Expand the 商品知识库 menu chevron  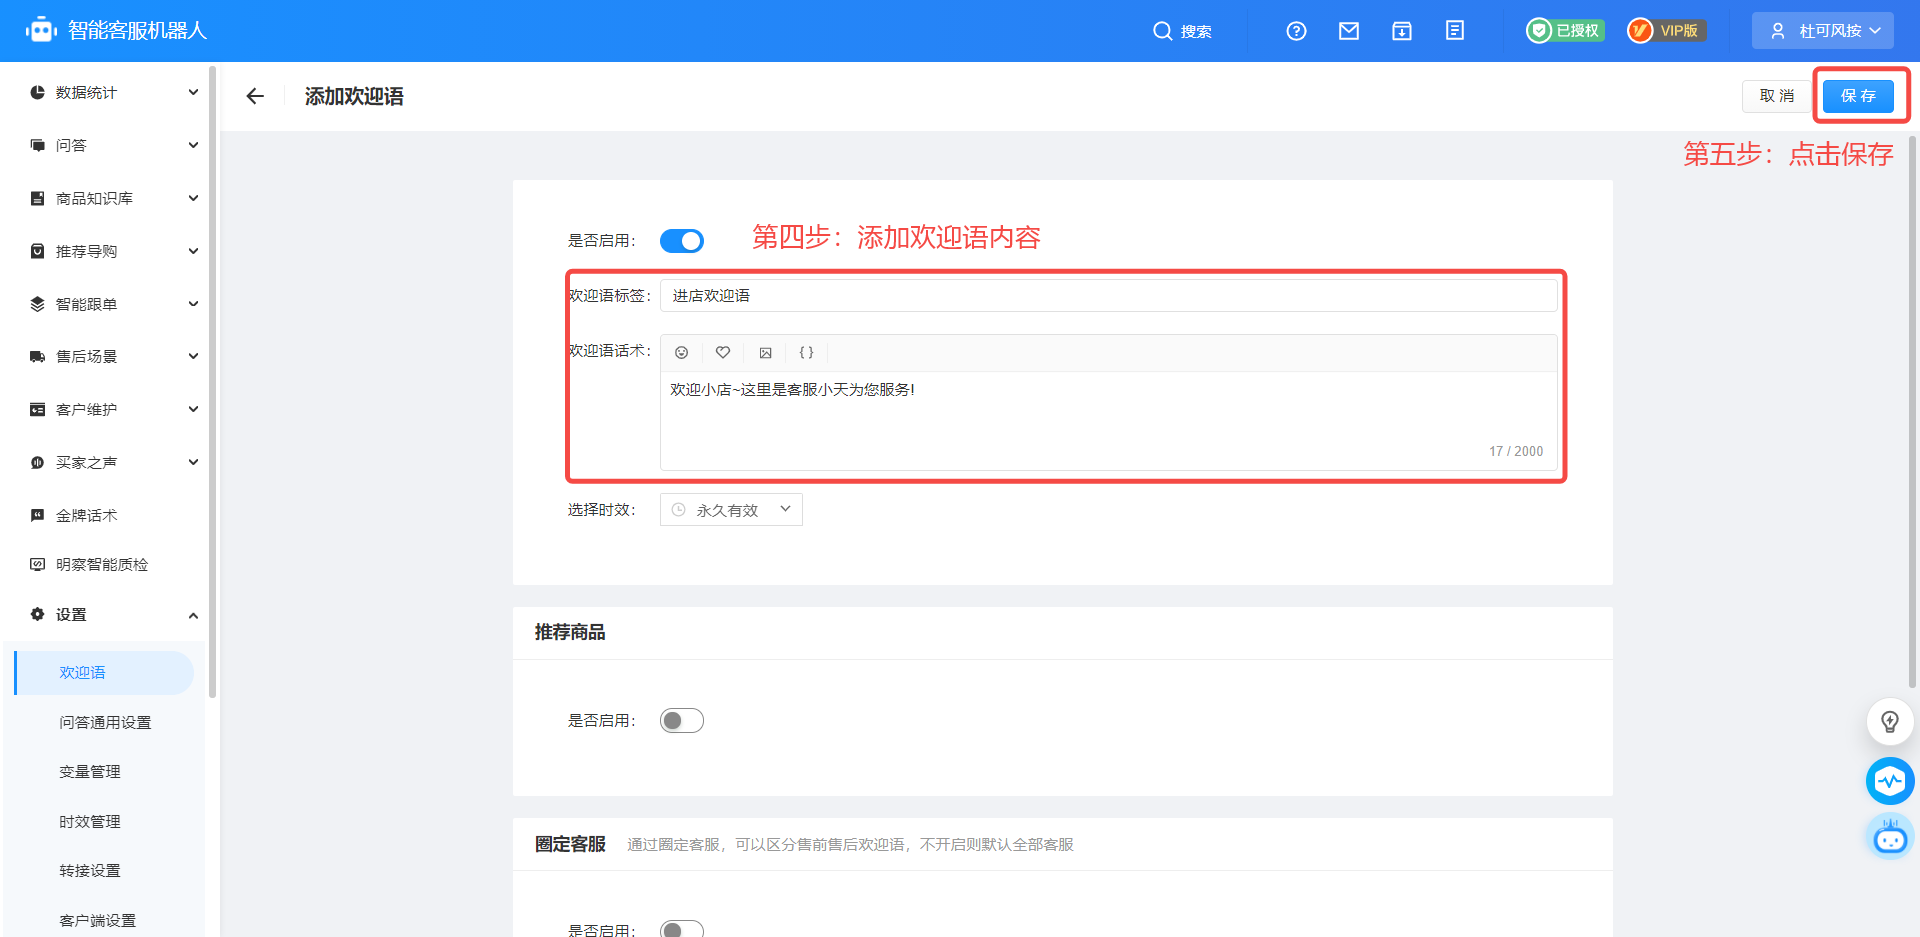point(193,198)
